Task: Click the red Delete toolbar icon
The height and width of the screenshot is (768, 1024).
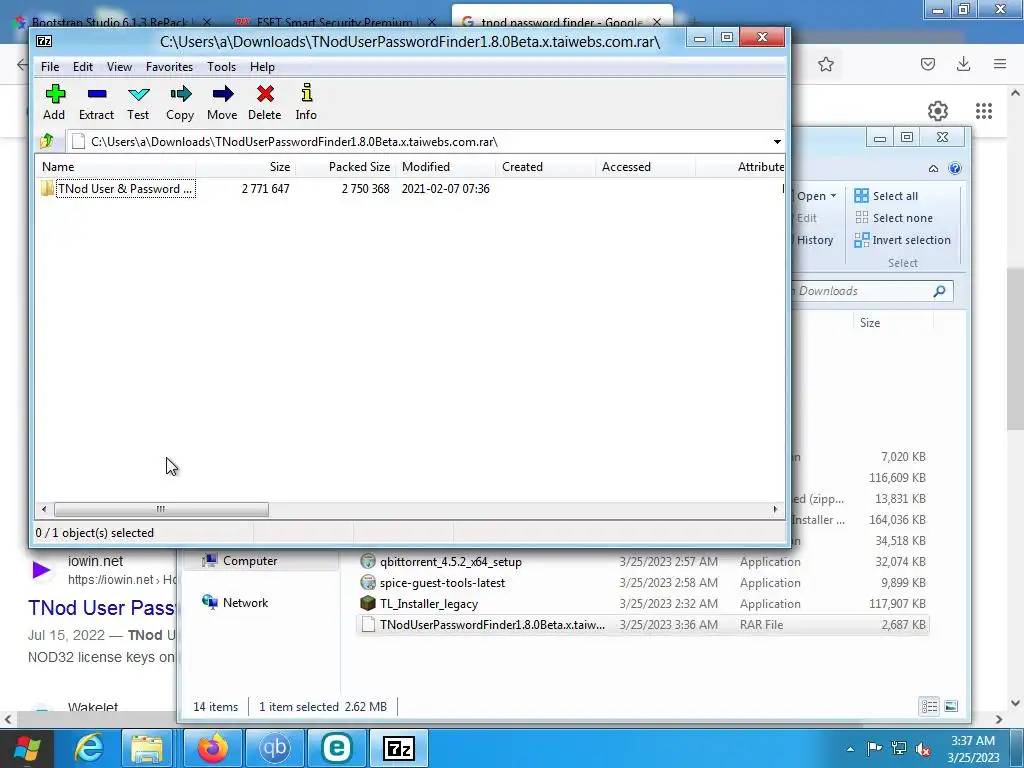Action: click(264, 103)
